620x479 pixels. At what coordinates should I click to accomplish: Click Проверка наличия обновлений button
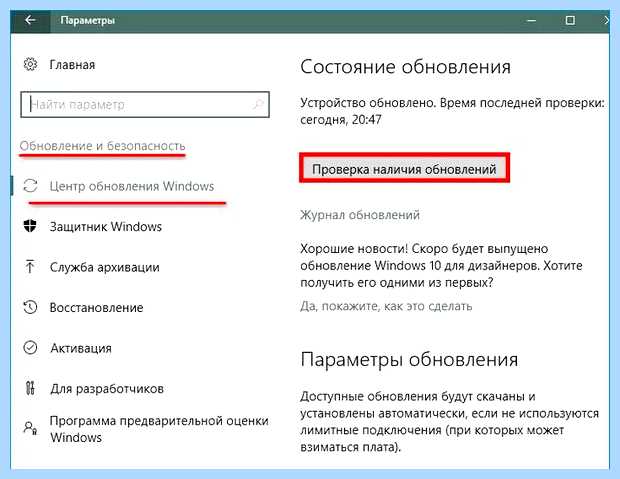[404, 169]
